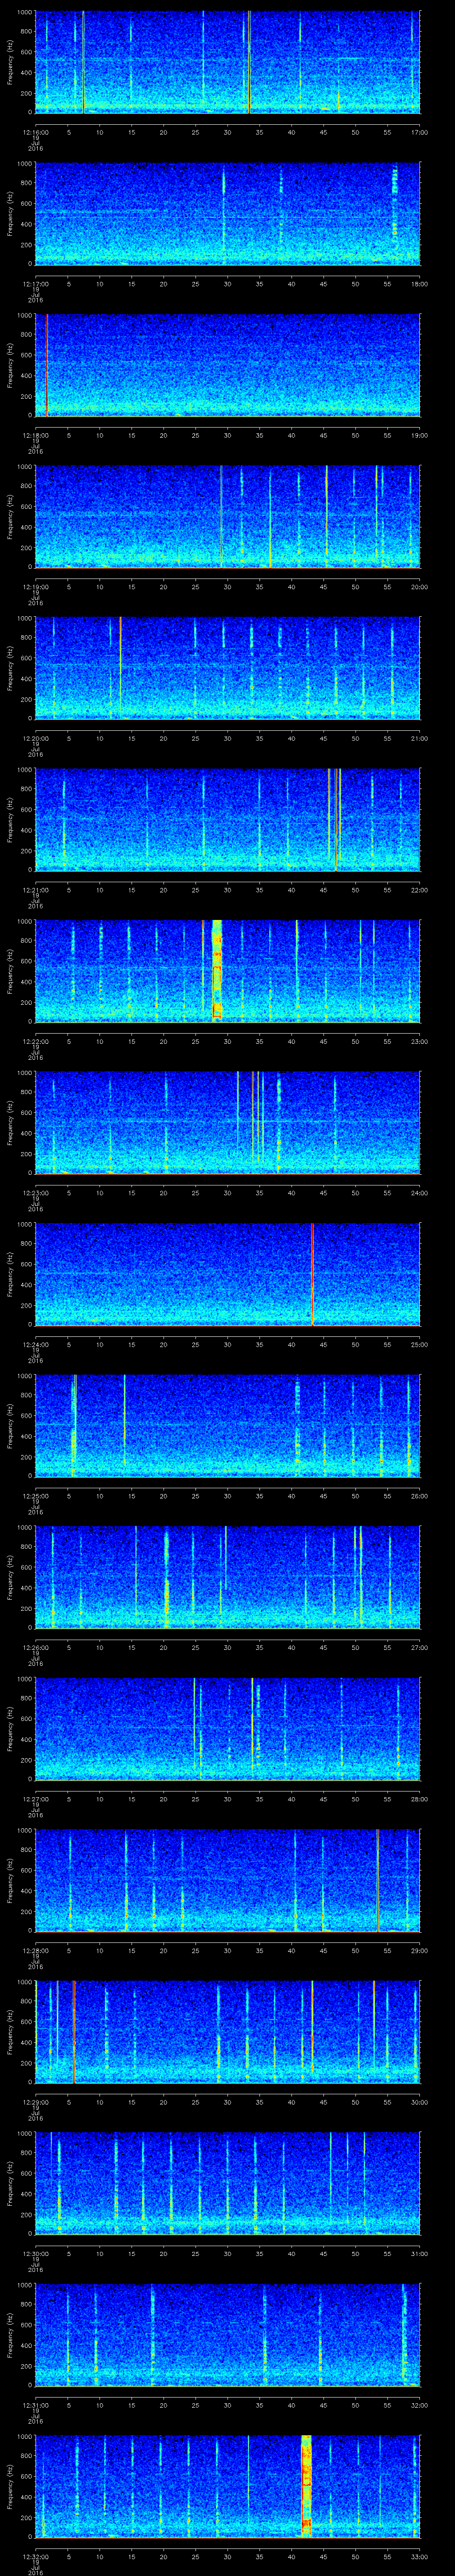Screen dimensions: 455x2576
Task: Select the 12:22:00 start time label
Action: point(36,1041)
